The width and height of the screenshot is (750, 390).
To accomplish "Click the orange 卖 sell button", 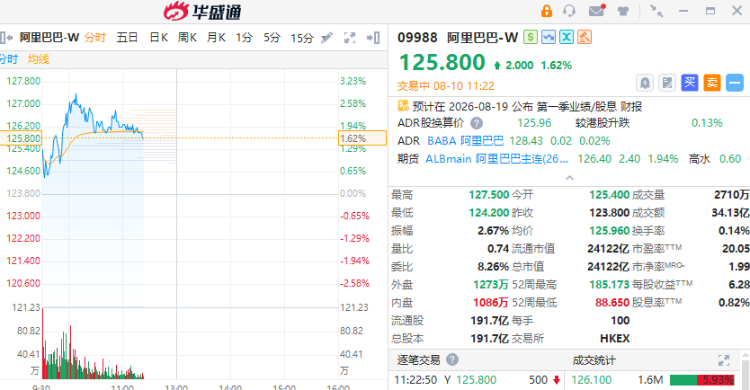I will point(712,83).
